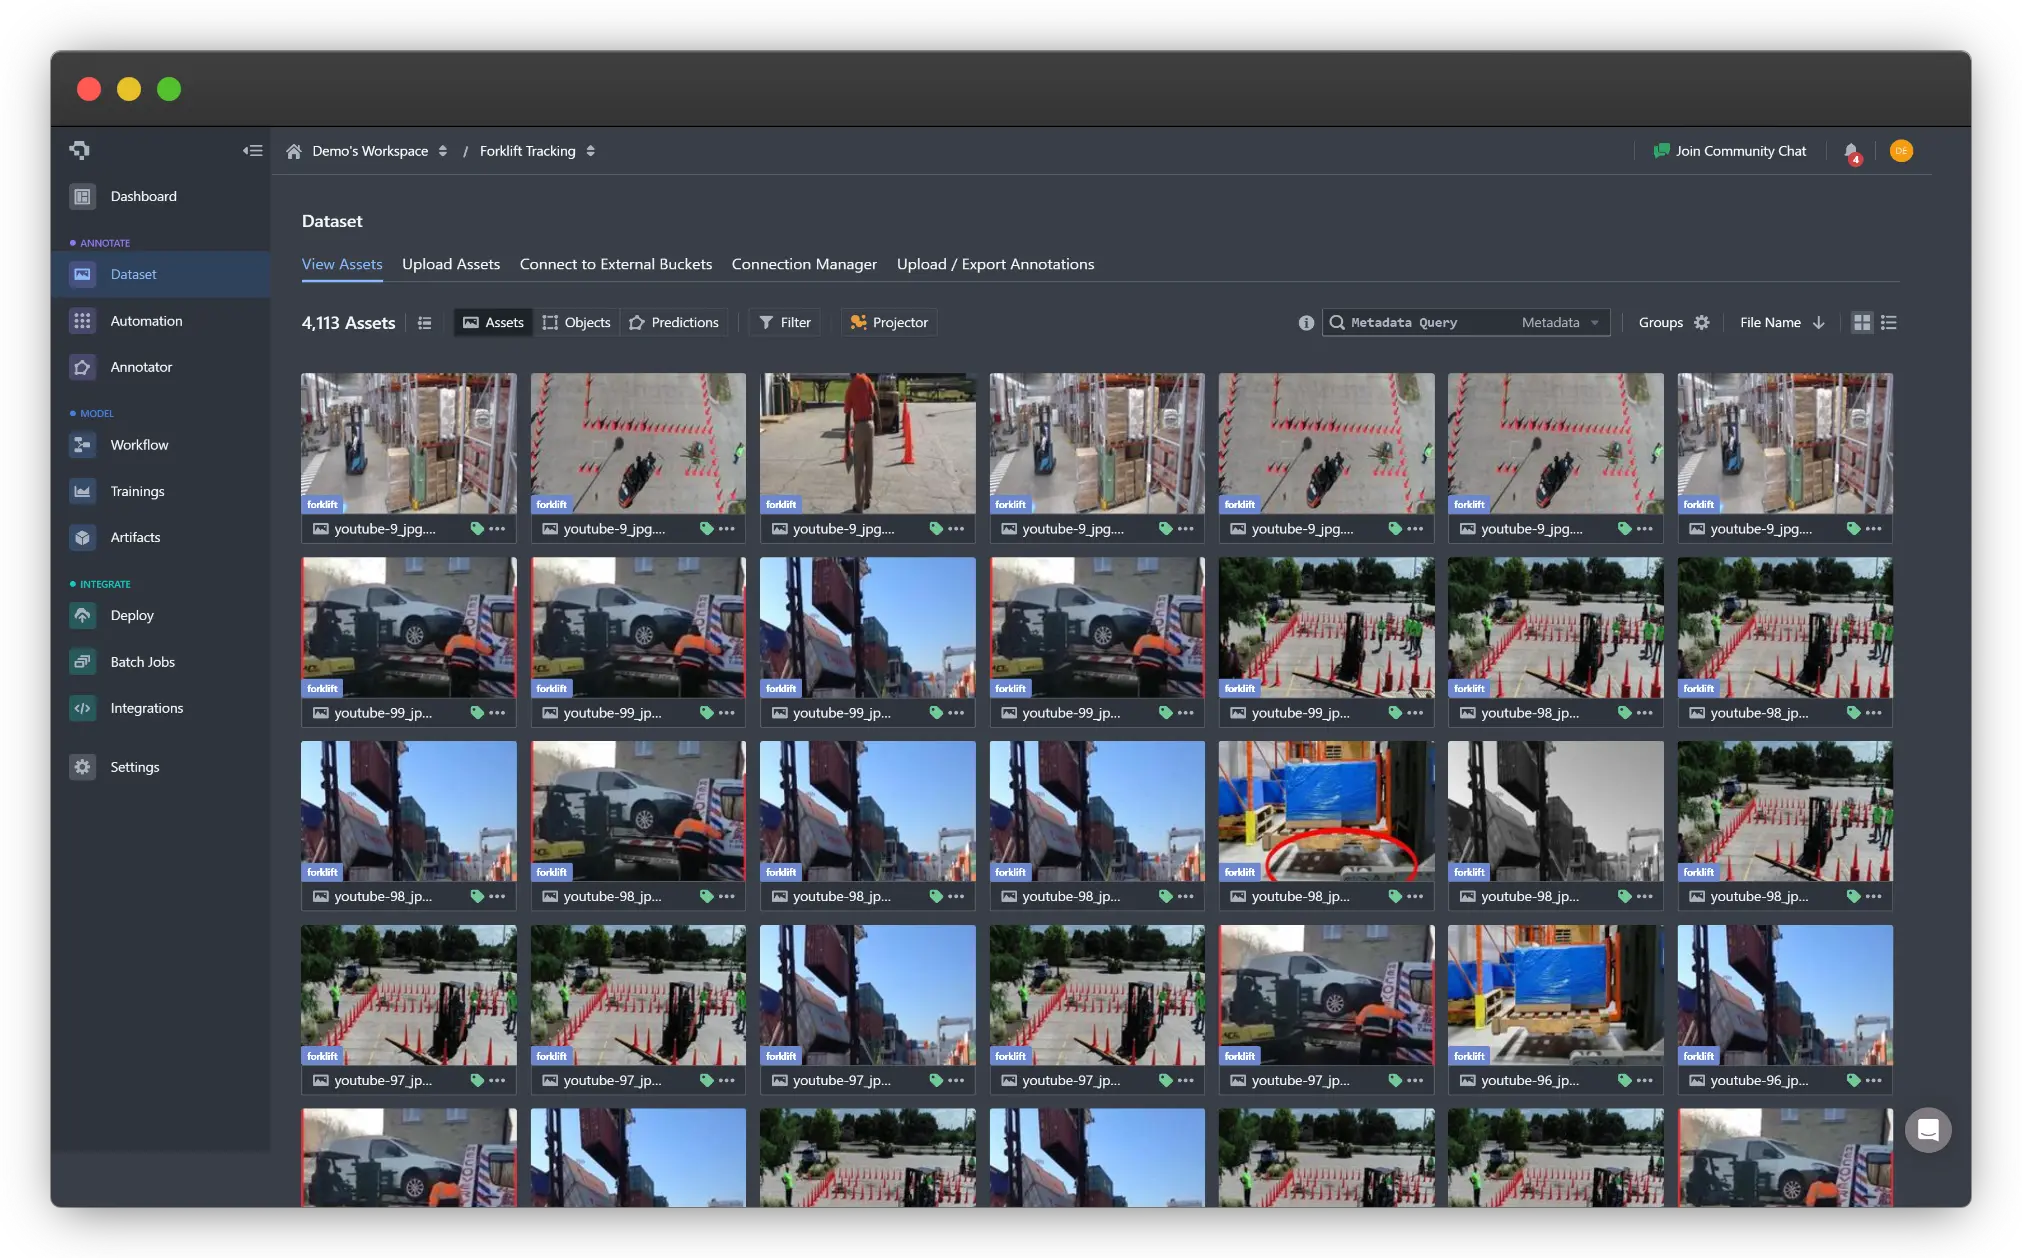Screen dimensions: 2022x1258
Task: Collapse the sidebar with the arrow icon
Action: pos(252,151)
